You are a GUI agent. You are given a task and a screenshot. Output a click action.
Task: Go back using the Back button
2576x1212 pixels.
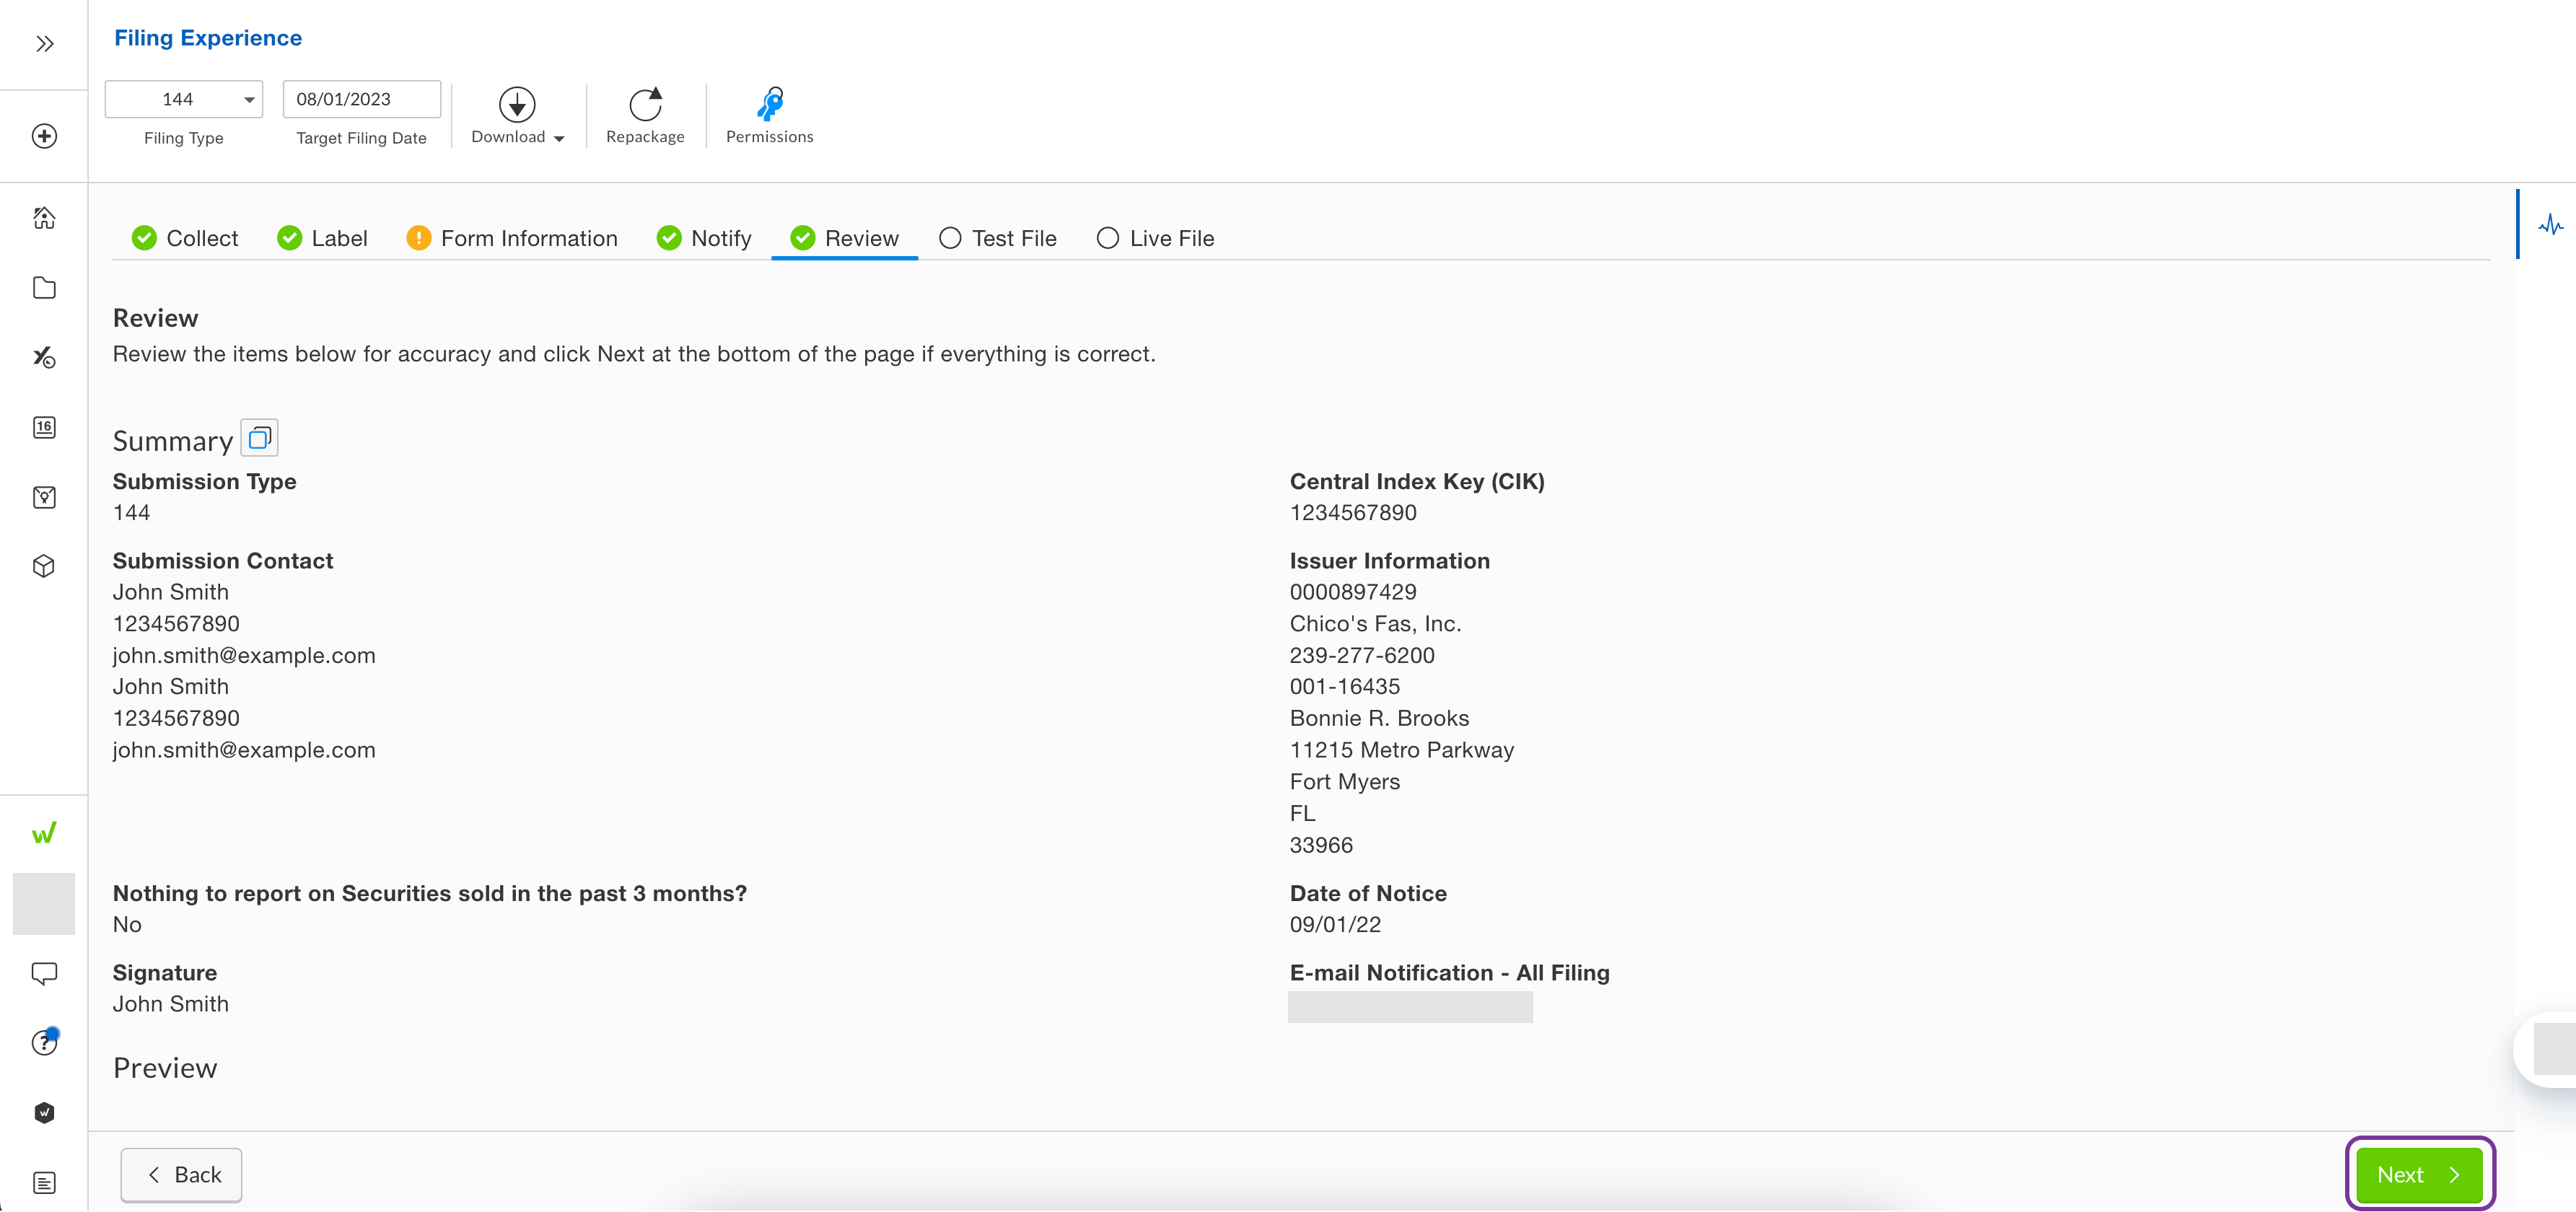pos(181,1175)
